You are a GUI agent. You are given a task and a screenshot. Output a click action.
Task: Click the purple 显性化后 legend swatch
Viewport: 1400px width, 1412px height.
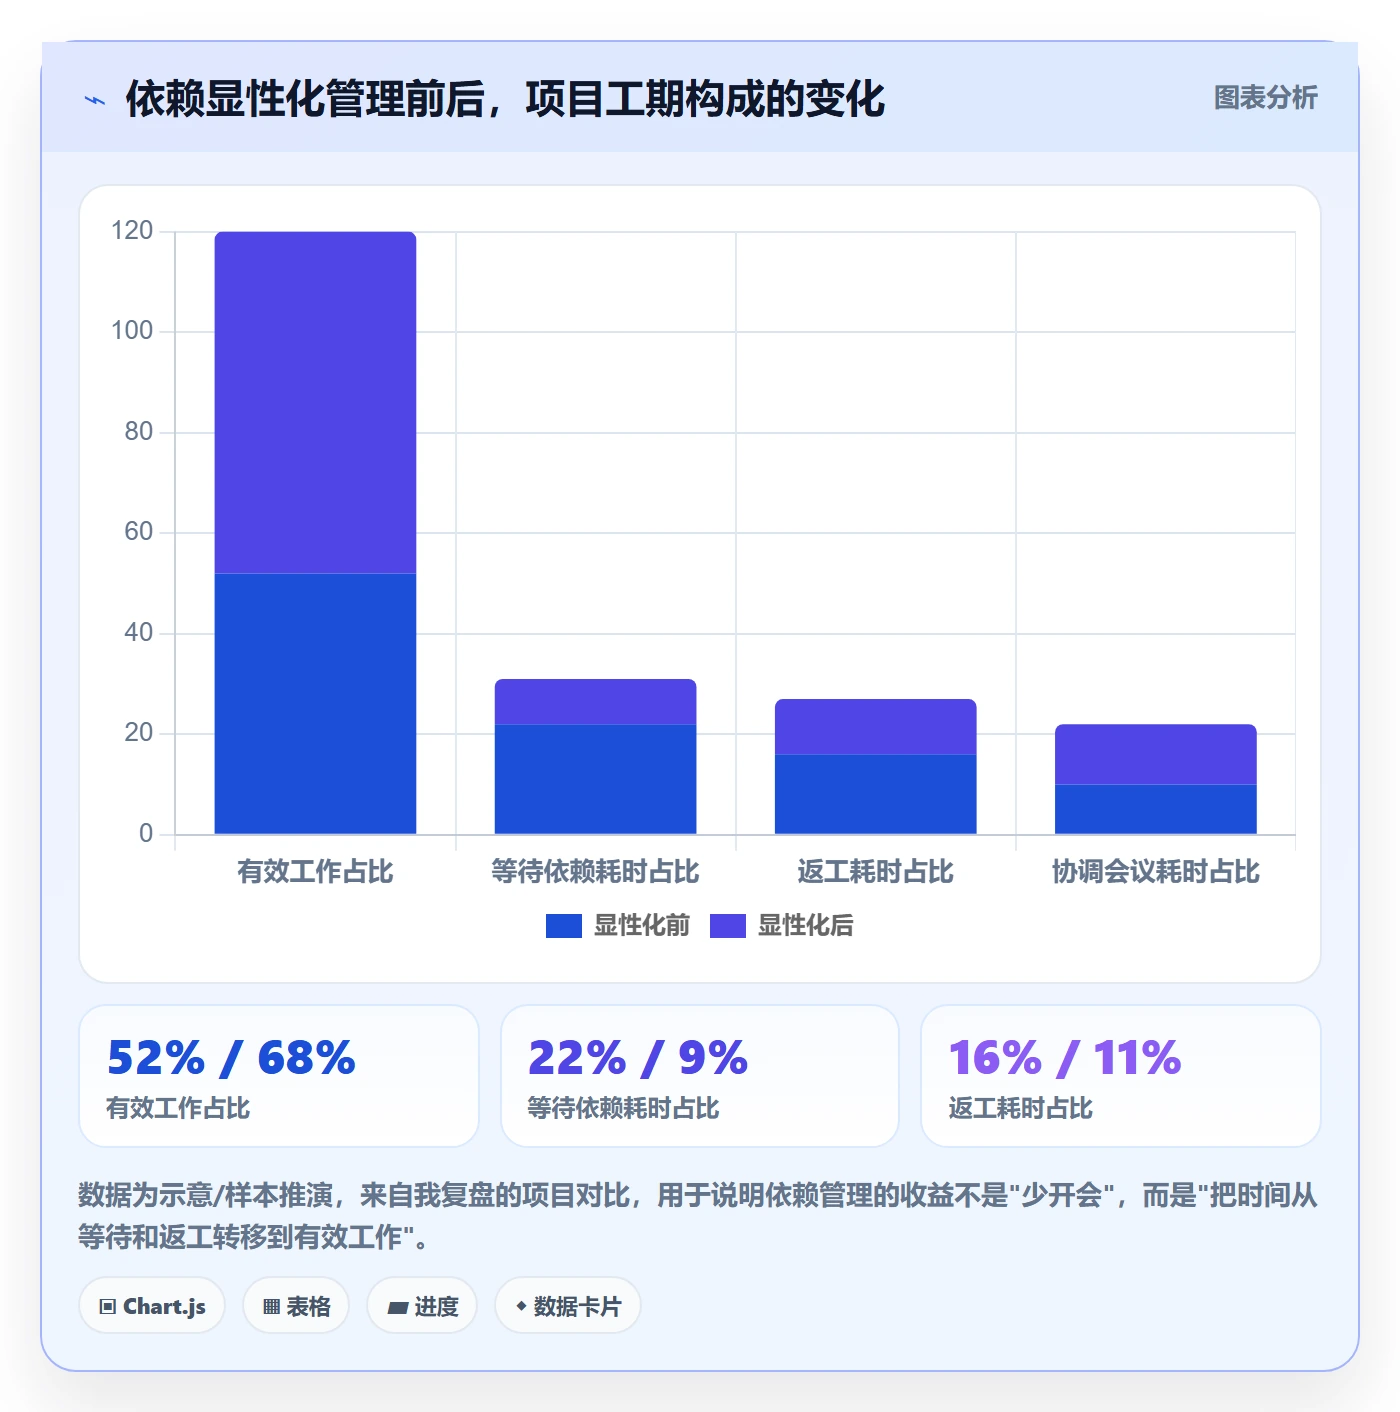coord(728,926)
